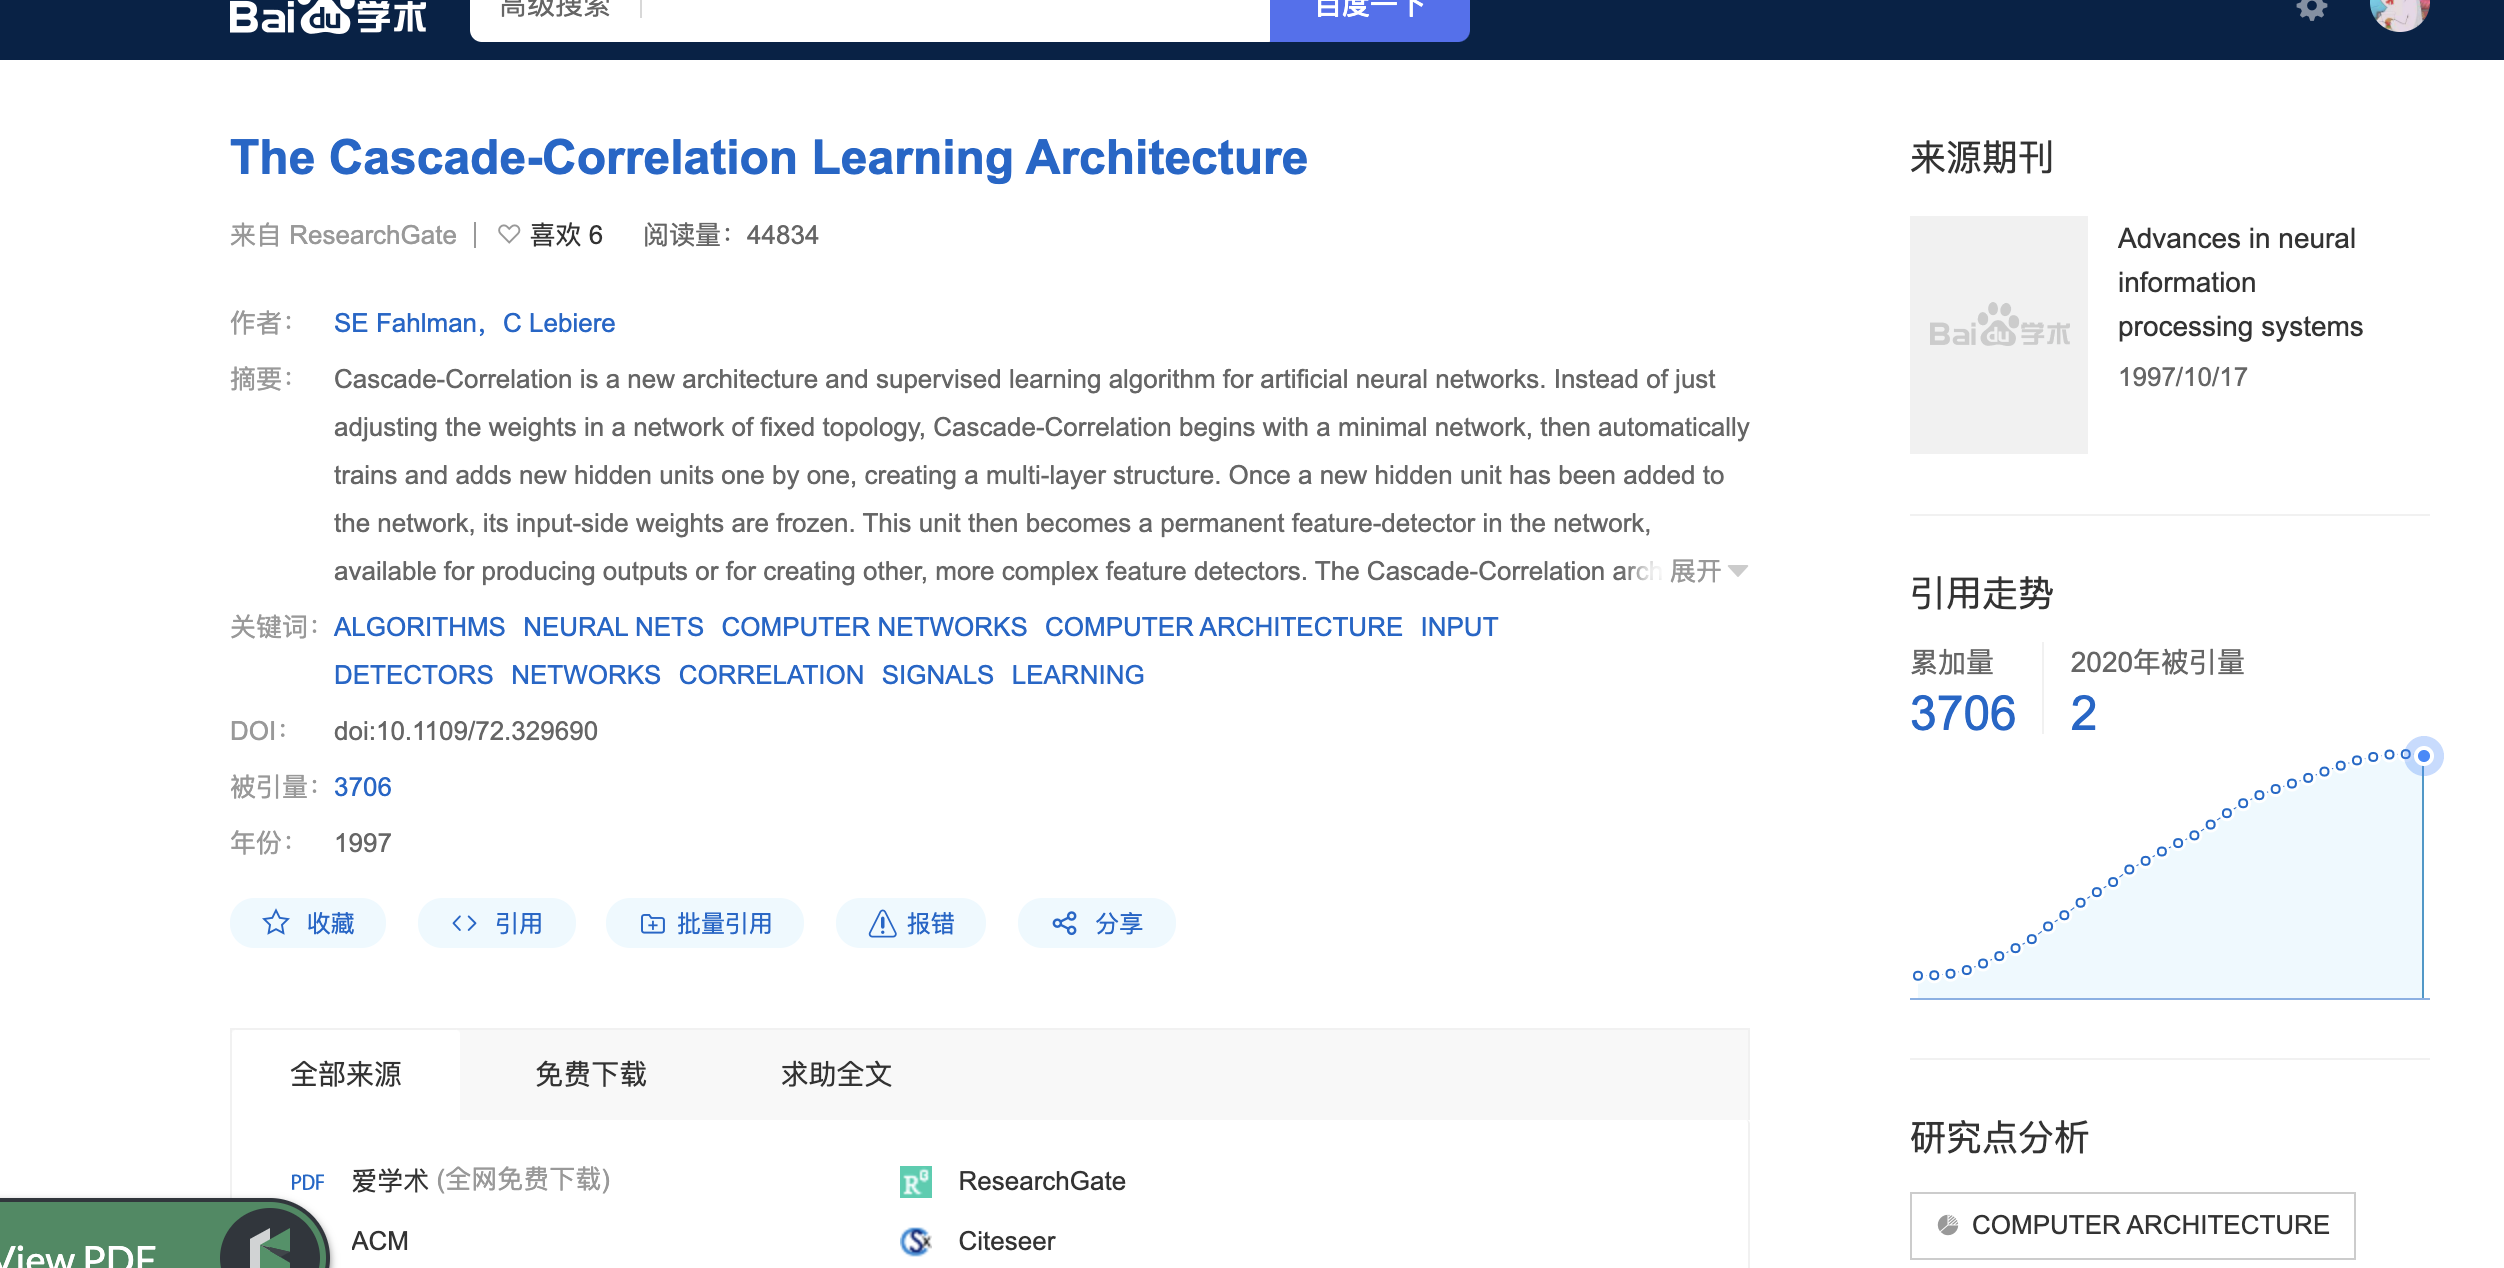Screen dimensions: 2504x1268
Task: Click the user avatar in header
Action: tap(2398, 12)
